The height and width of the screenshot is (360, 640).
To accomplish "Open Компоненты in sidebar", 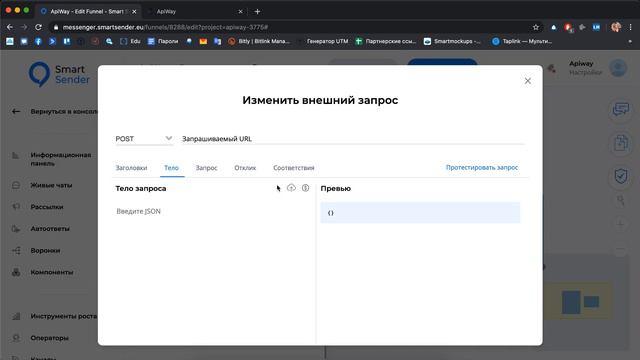I will click(51, 272).
